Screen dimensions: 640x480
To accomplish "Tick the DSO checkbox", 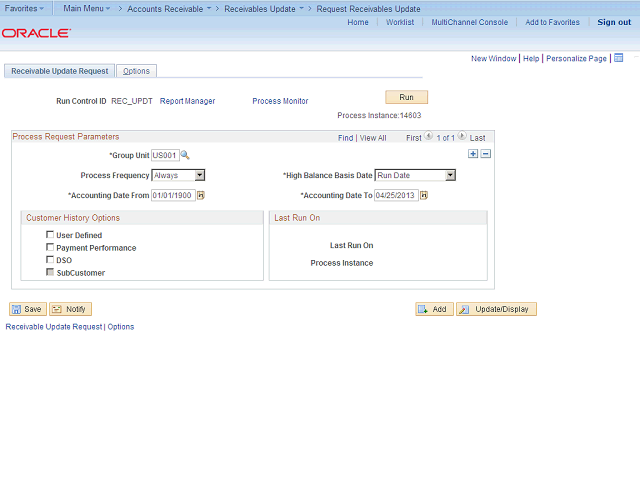I will [x=50, y=259].
